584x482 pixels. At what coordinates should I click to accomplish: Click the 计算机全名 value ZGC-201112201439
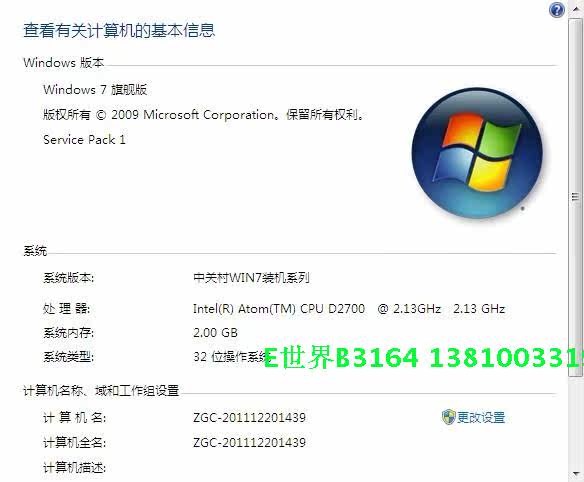click(x=249, y=443)
